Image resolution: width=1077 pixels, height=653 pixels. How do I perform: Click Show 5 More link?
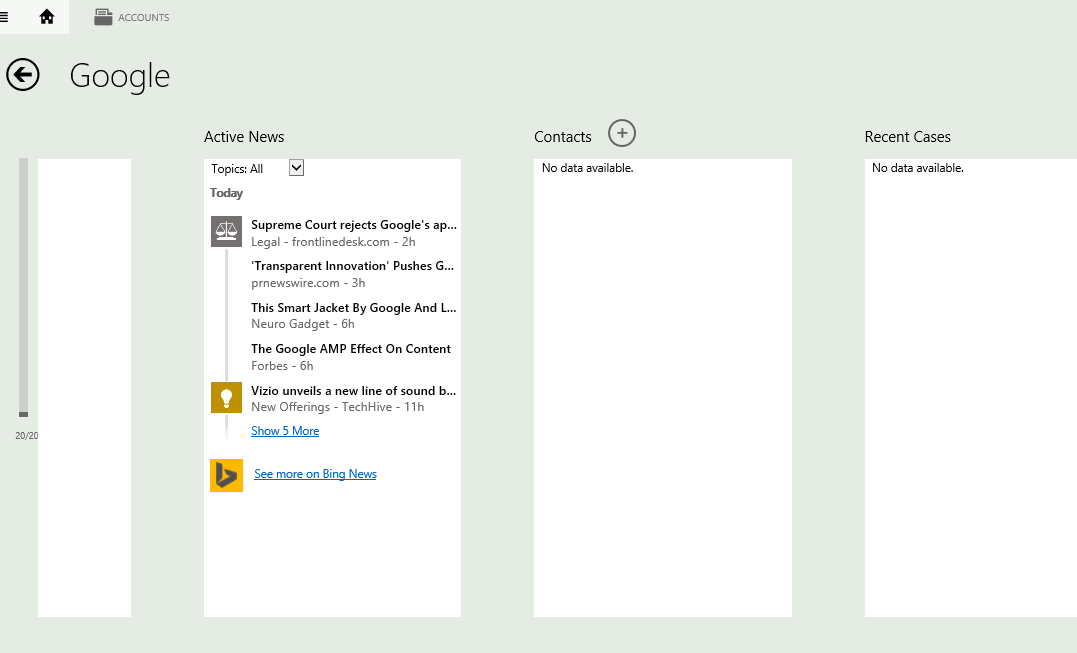(x=285, y=431)
